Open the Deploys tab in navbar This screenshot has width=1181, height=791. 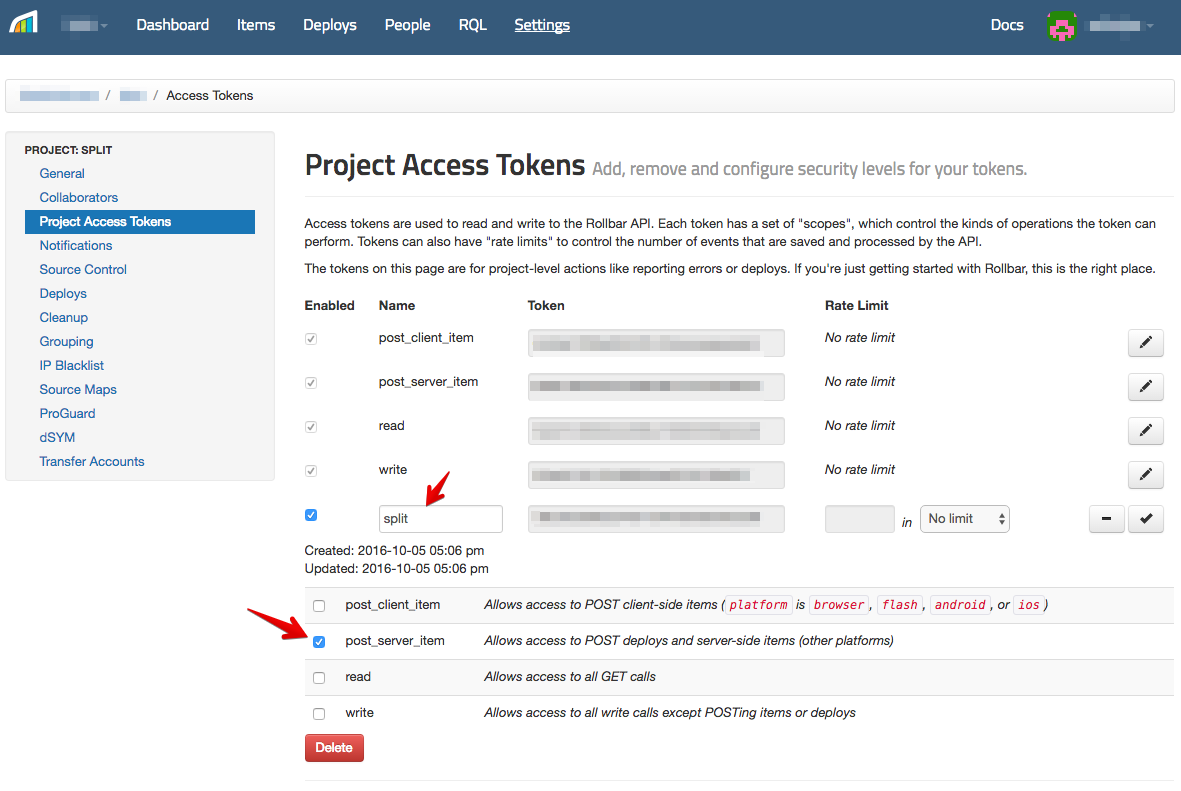pos(330,25)
